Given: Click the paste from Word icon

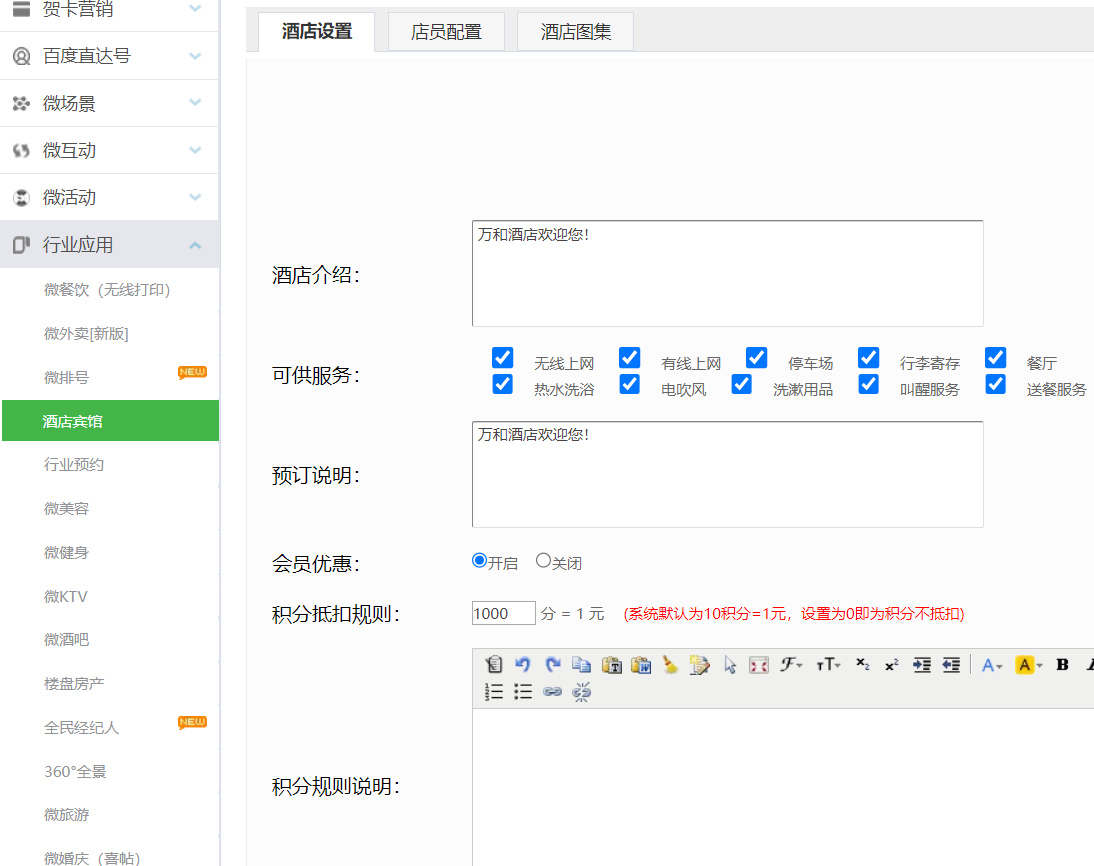Looking at the screenshot, I should (x=641, y=664).
